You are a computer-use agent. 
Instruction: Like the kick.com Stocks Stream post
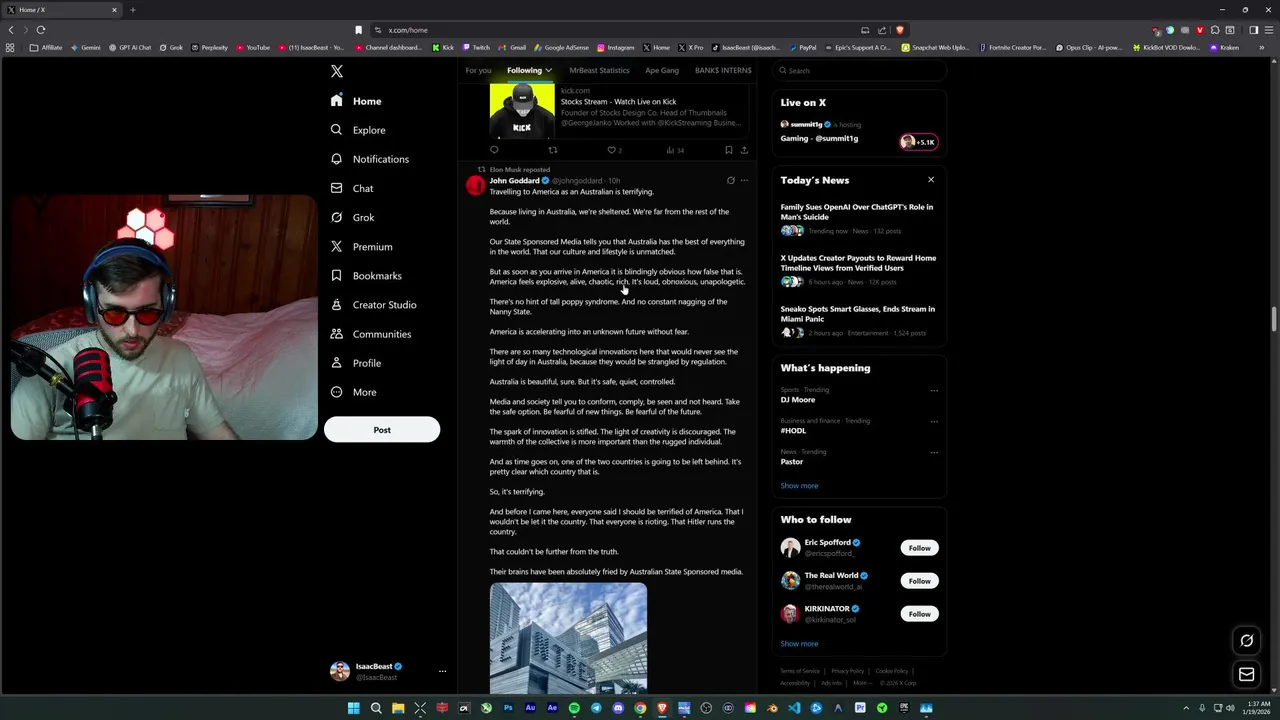click(x=612, y=150)
